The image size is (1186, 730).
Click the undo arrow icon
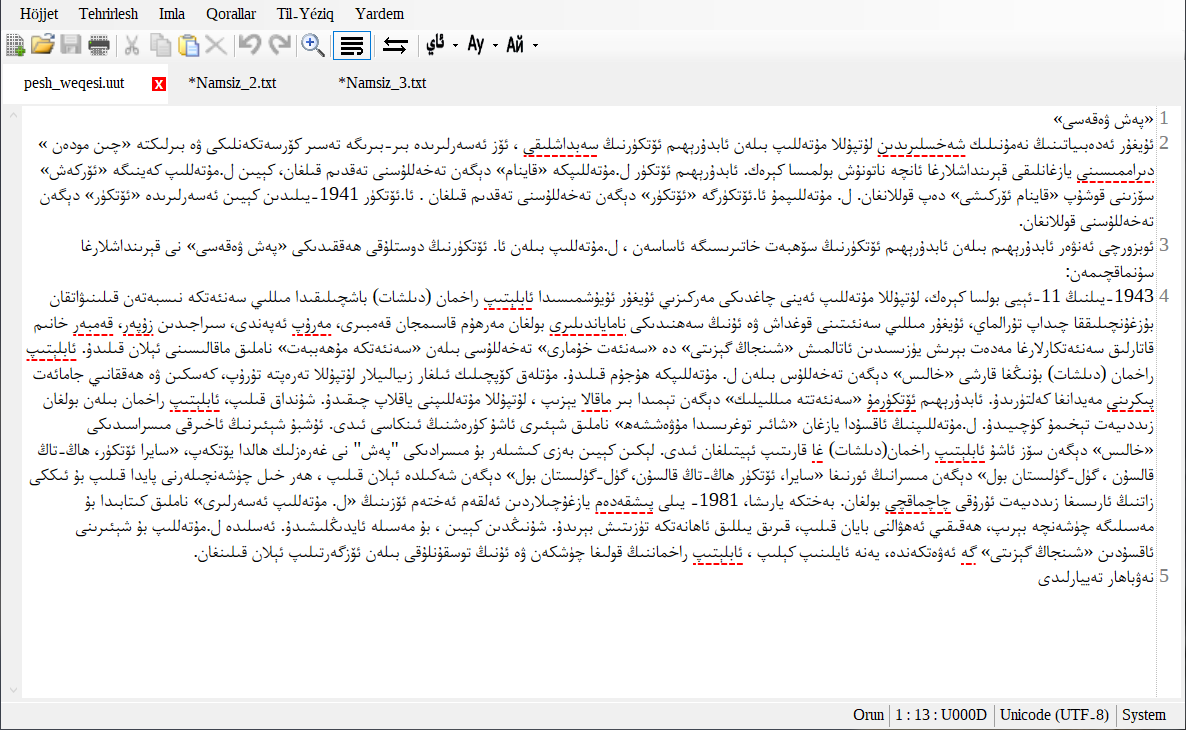tap(250, 45)
